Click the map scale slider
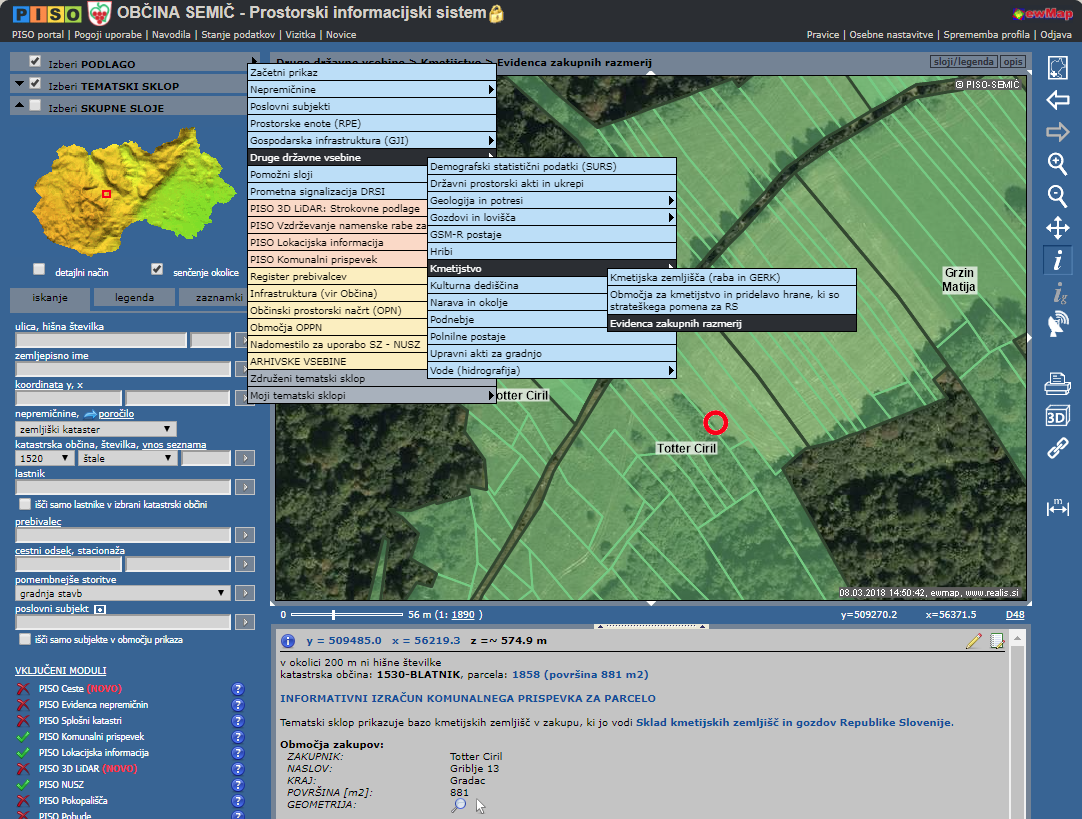Image resolution: width=1082 pixels, height=819 pixels. point(334,615)
